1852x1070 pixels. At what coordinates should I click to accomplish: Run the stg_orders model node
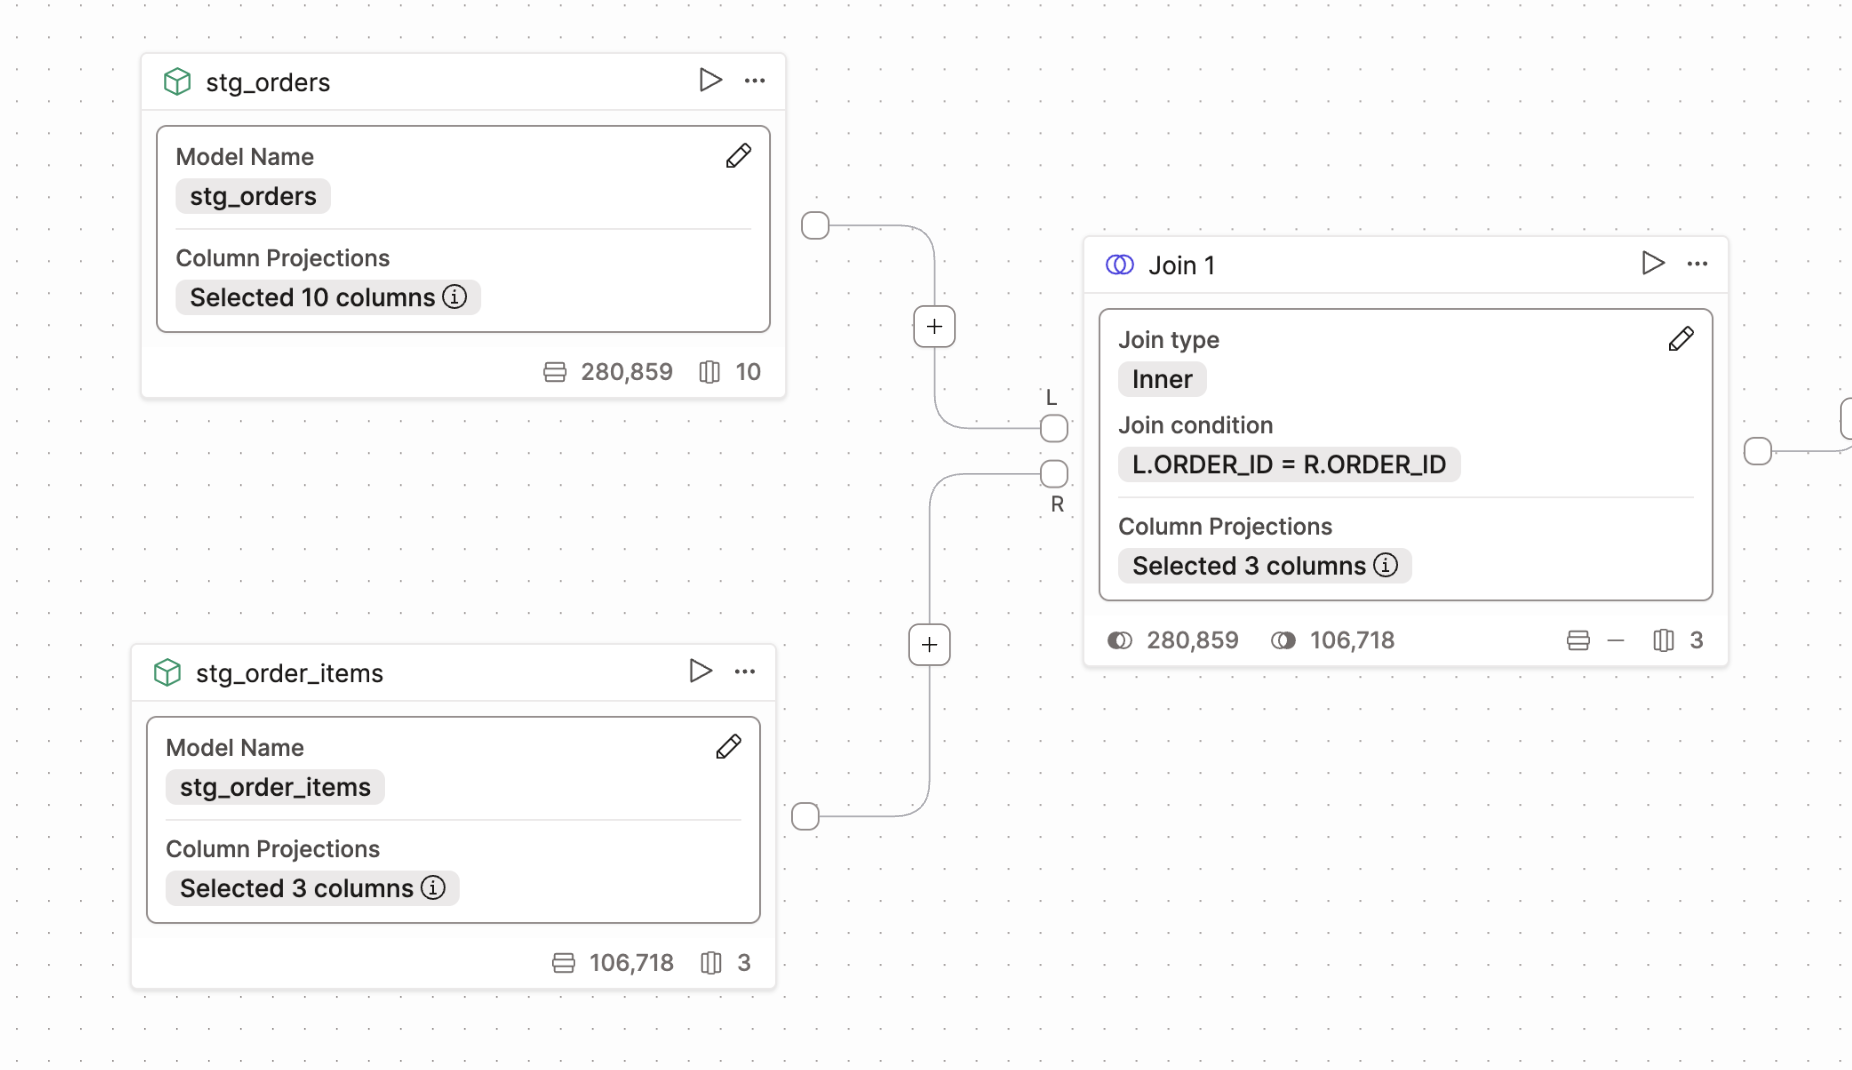[710, 80]
